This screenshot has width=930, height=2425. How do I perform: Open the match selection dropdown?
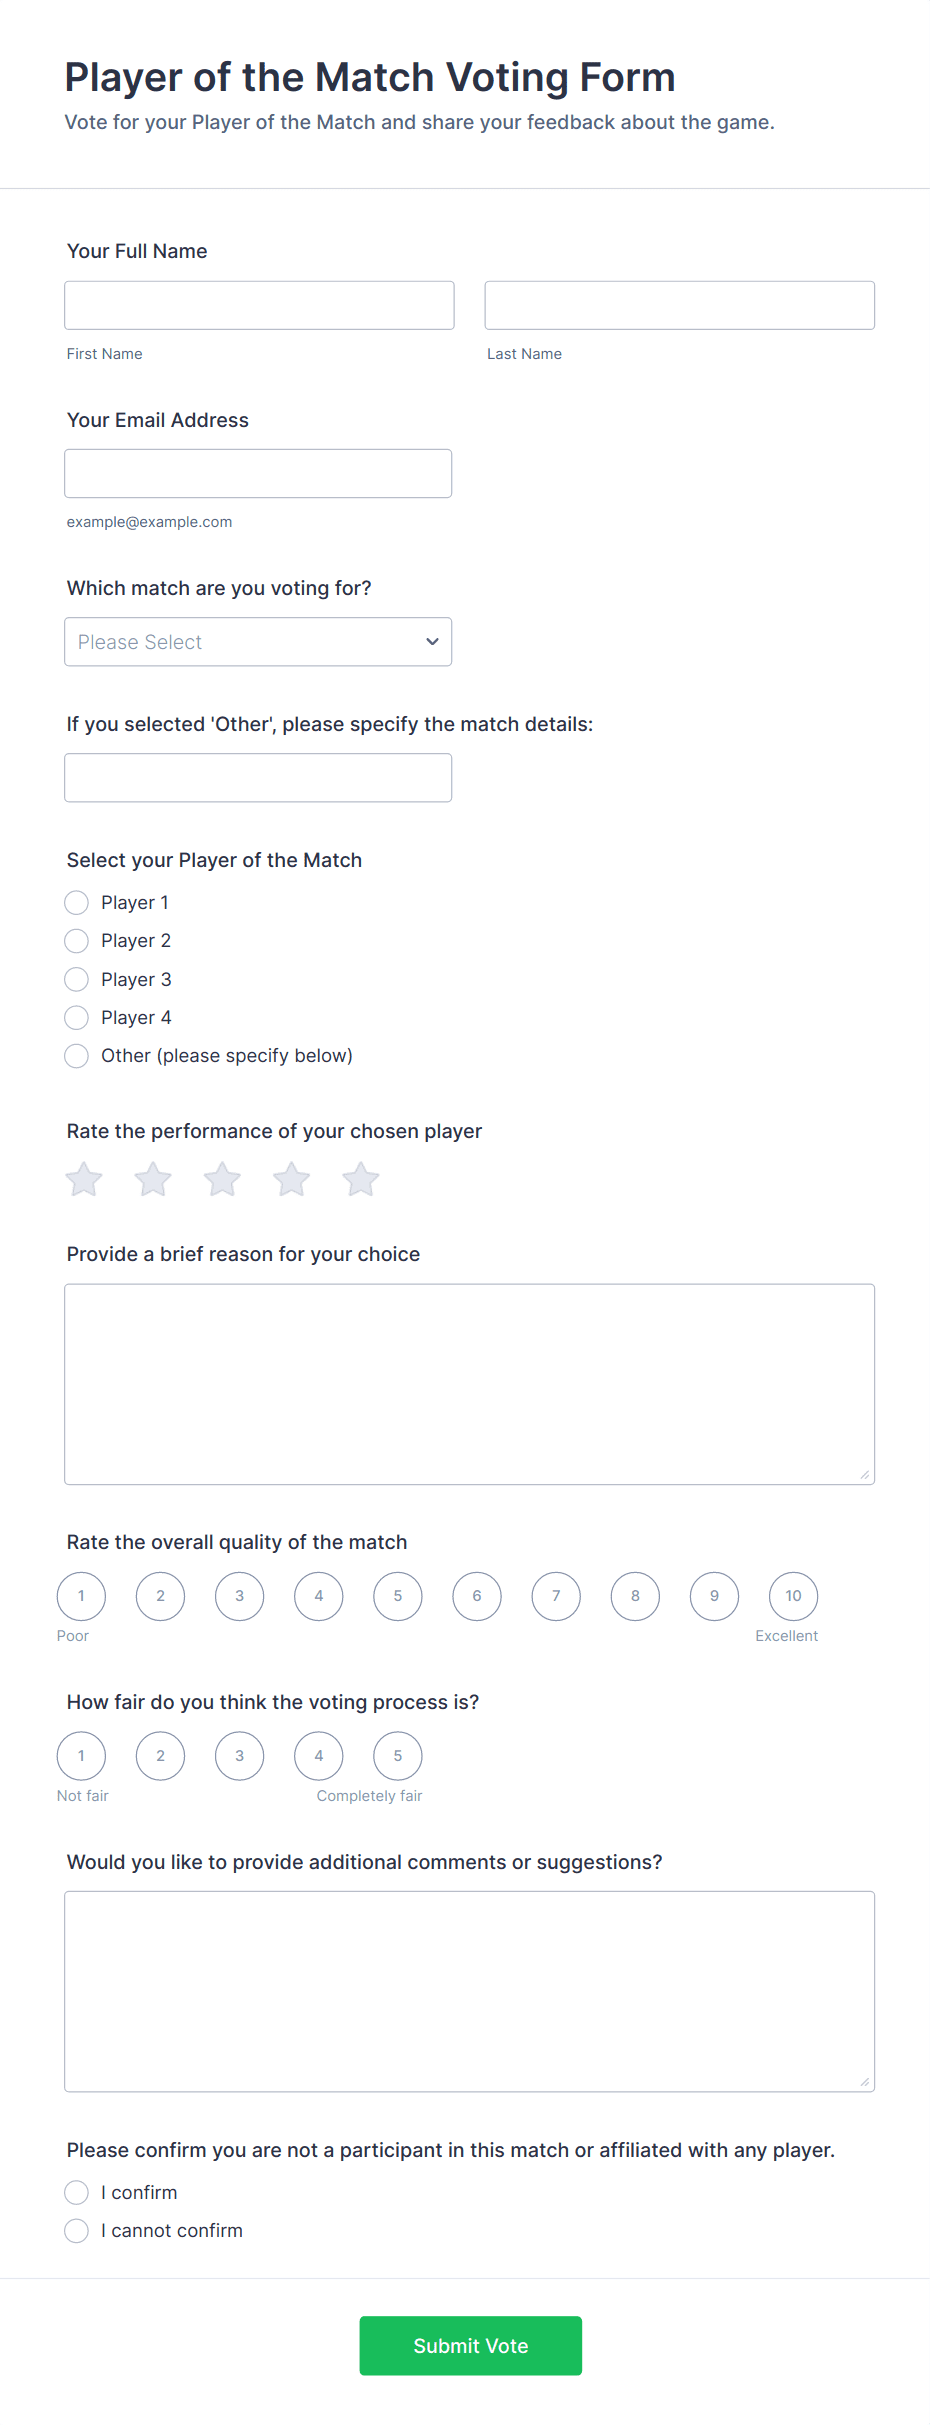pyautogui.click(x=258, y=642)
